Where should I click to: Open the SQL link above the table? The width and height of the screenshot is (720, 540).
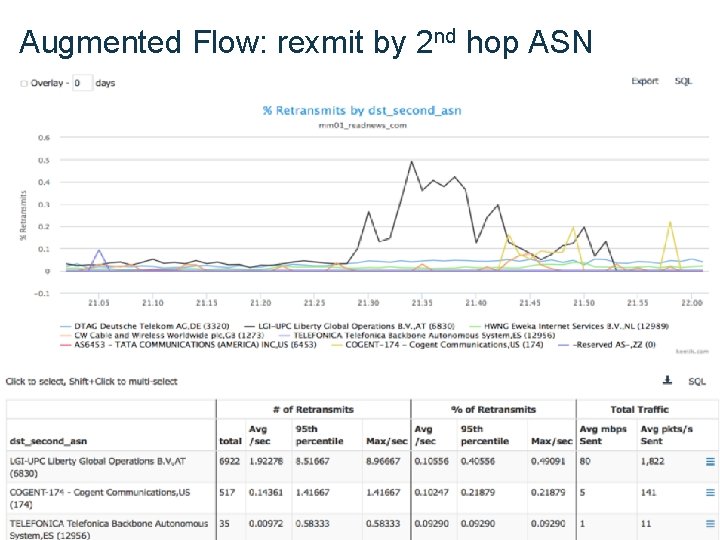(x=697, y=382)
